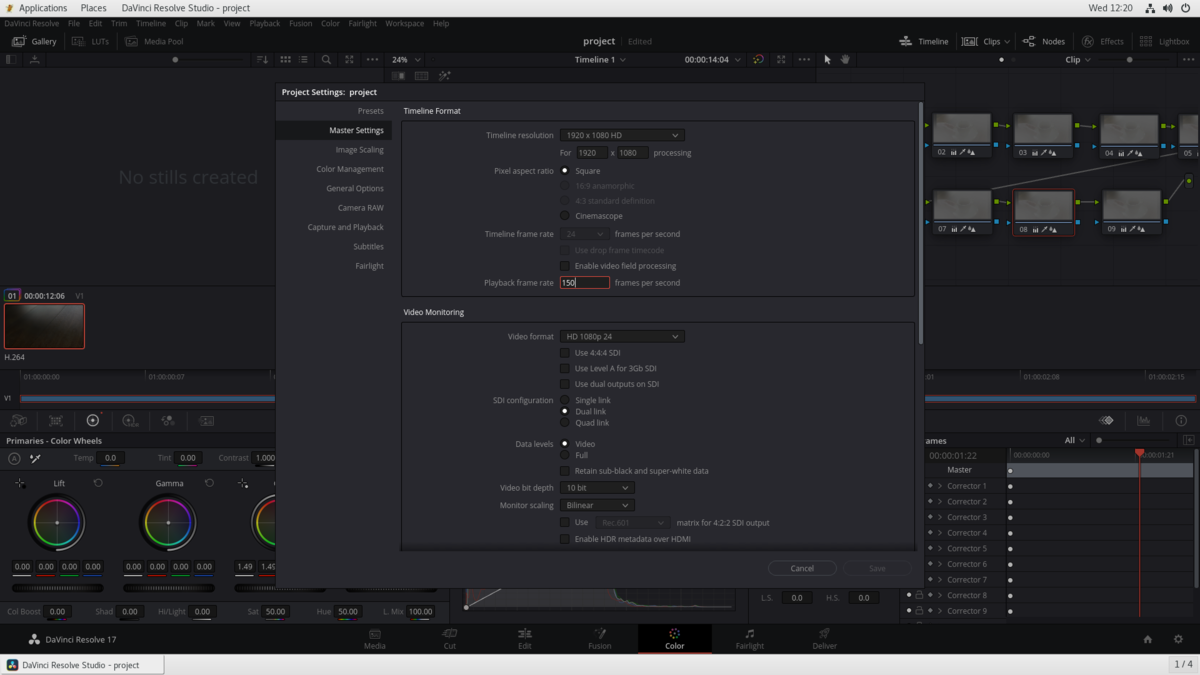Reset the Gamma color wheel

(209, 483)
